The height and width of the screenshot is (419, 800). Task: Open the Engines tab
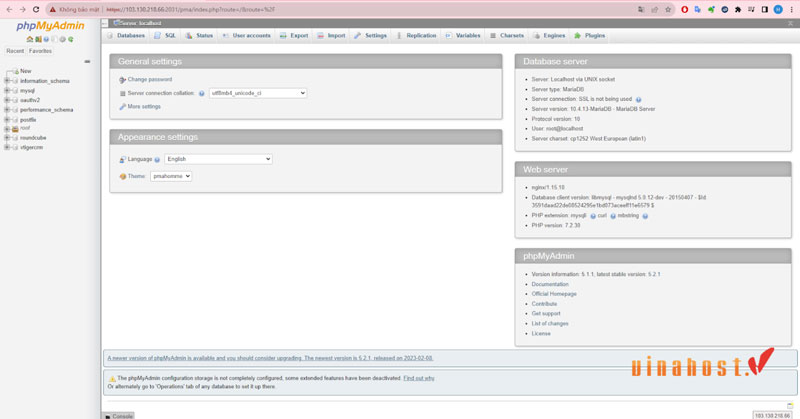549,36
